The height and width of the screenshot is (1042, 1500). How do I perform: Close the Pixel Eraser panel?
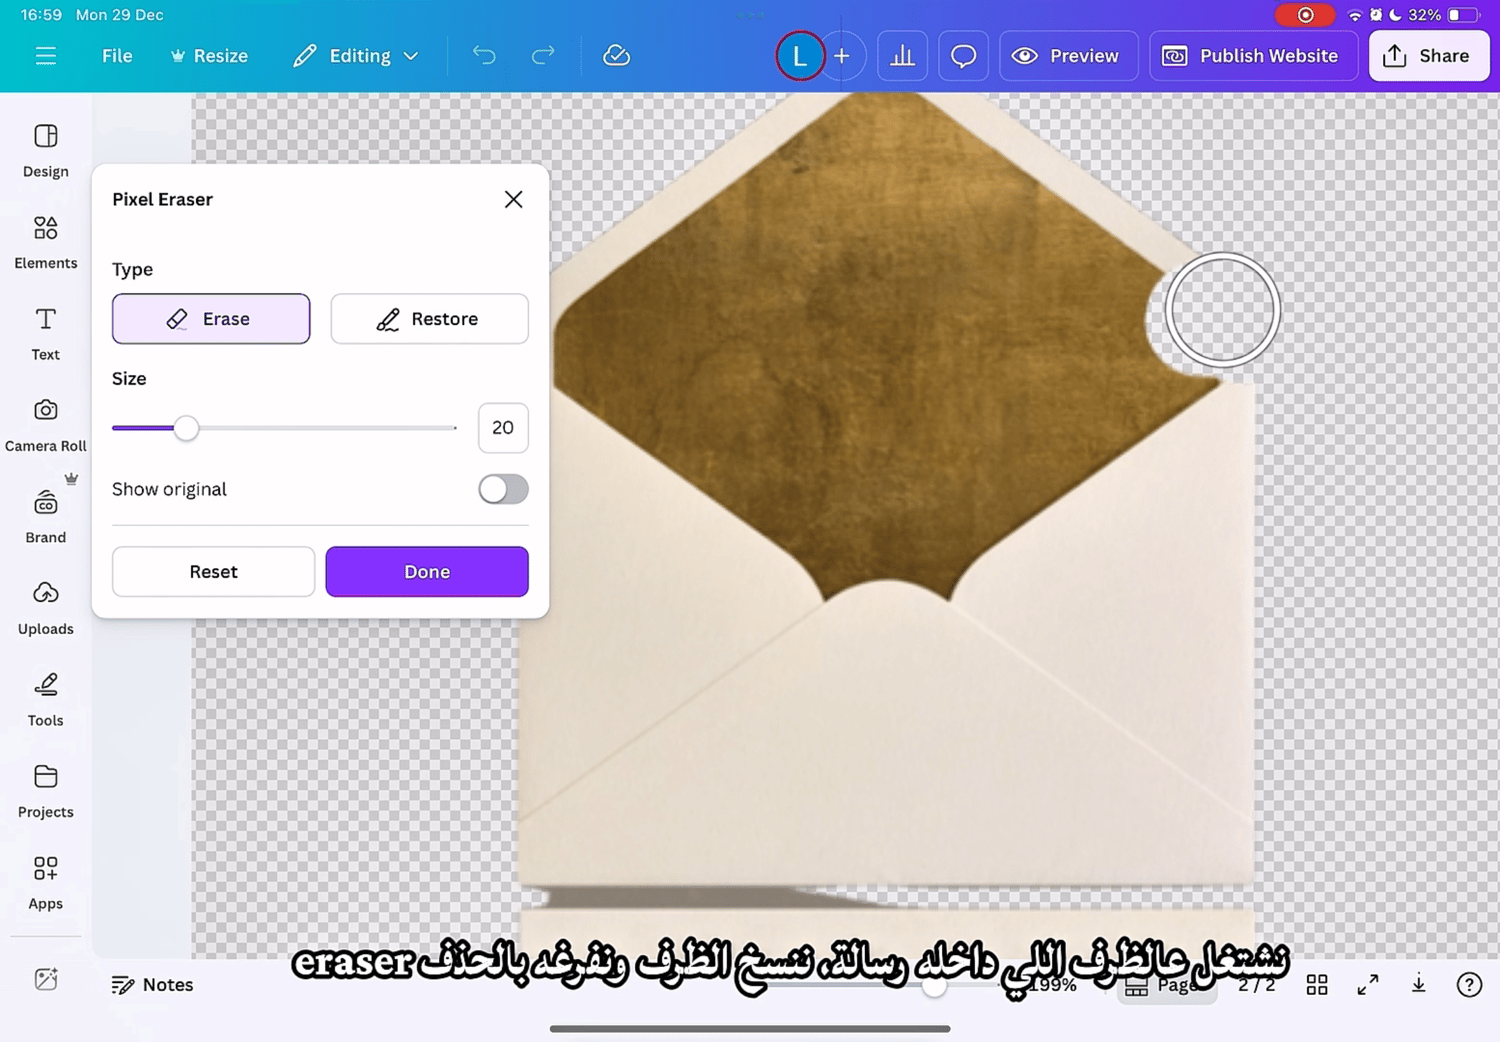pyautogui.click(x=513, y=199)
